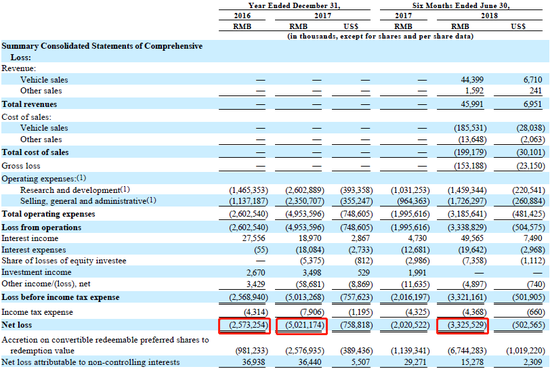Select the Income tax expense row label
The image size is (550, 369).
click(x=37, y=312)
